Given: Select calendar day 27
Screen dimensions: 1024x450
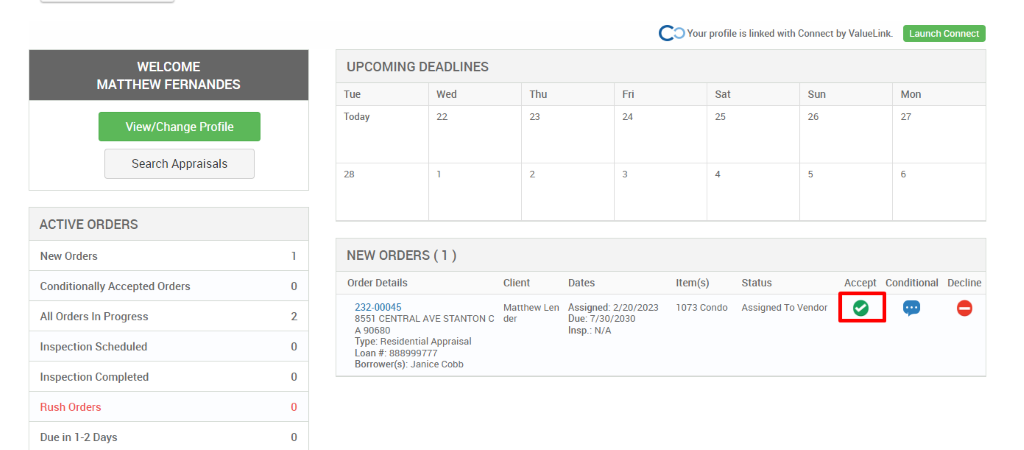Looking at the screenshot, I should (x=939, y=134).
